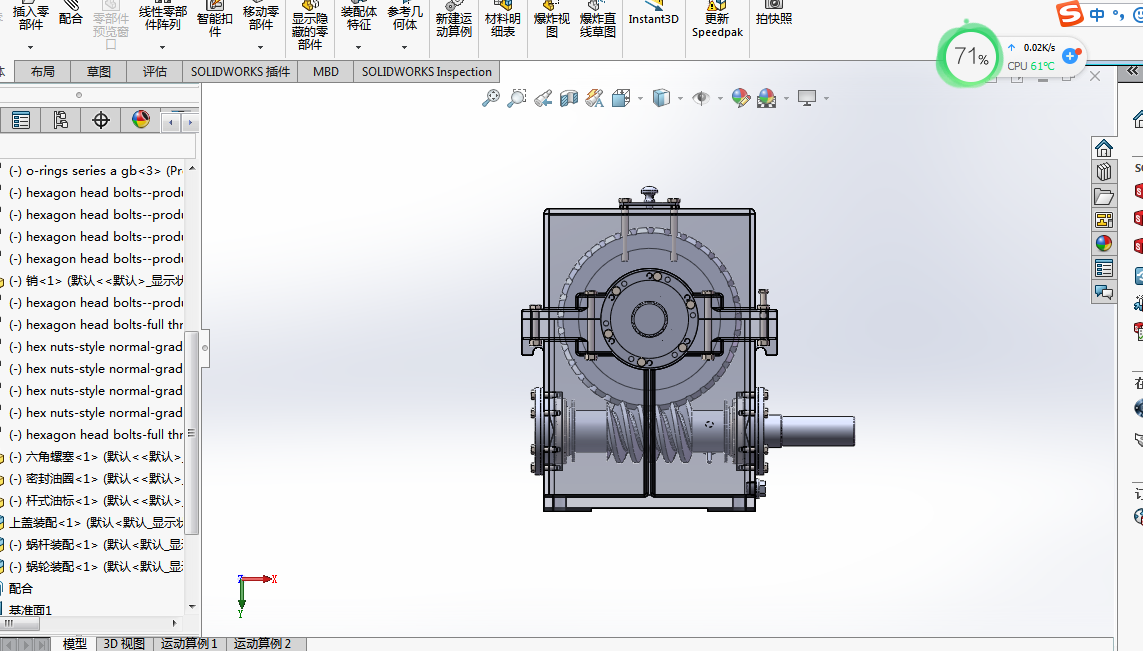Switch to the 评估 ribbon tab
Viewport: 1143px width, 651px height.
155,72
